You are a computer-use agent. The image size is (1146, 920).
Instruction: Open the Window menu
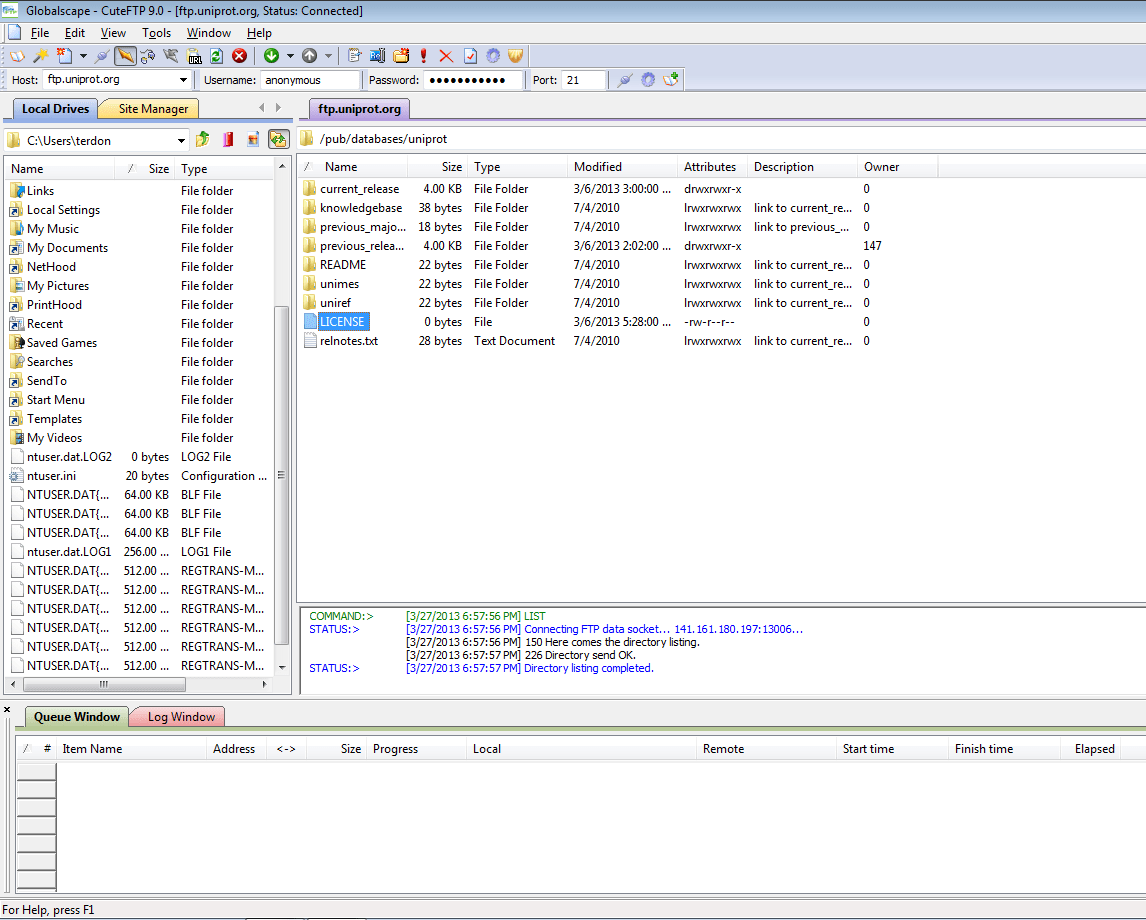click(208, 33)
